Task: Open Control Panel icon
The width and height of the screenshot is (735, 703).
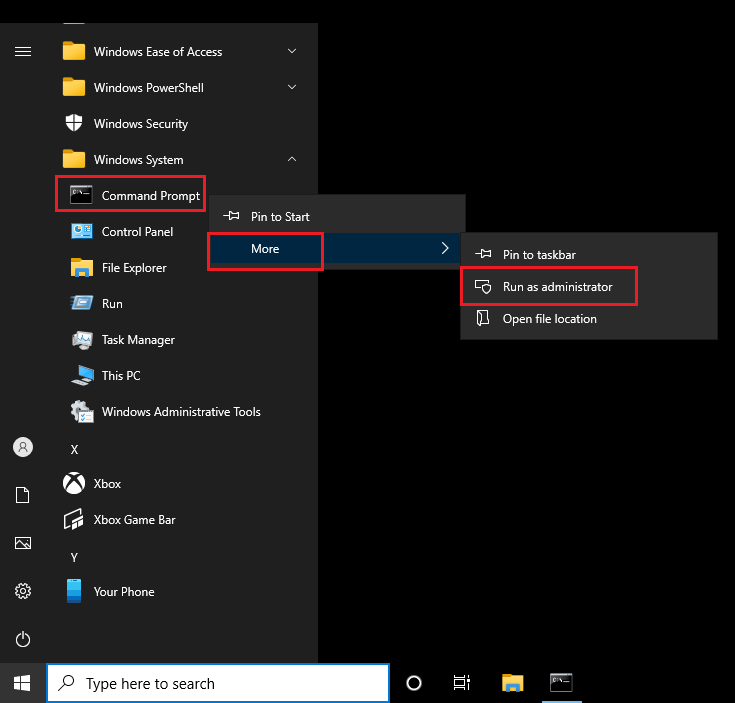Action: pos(82,231)
